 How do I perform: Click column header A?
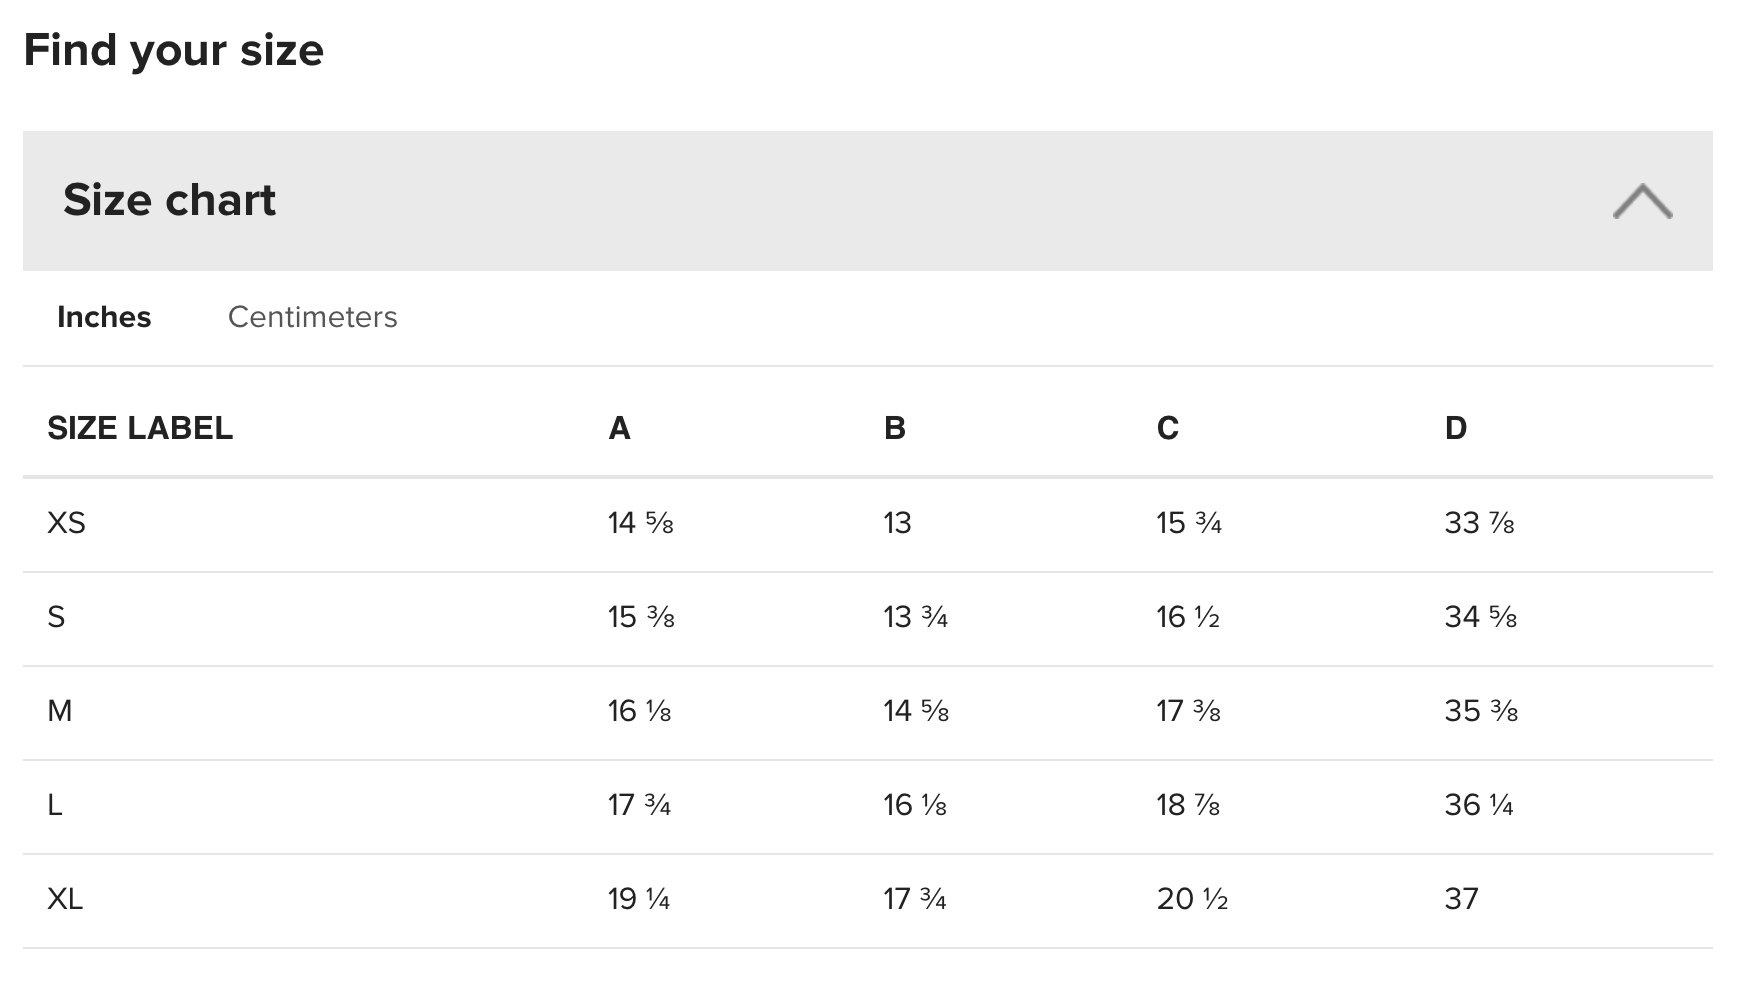[619, 428]
